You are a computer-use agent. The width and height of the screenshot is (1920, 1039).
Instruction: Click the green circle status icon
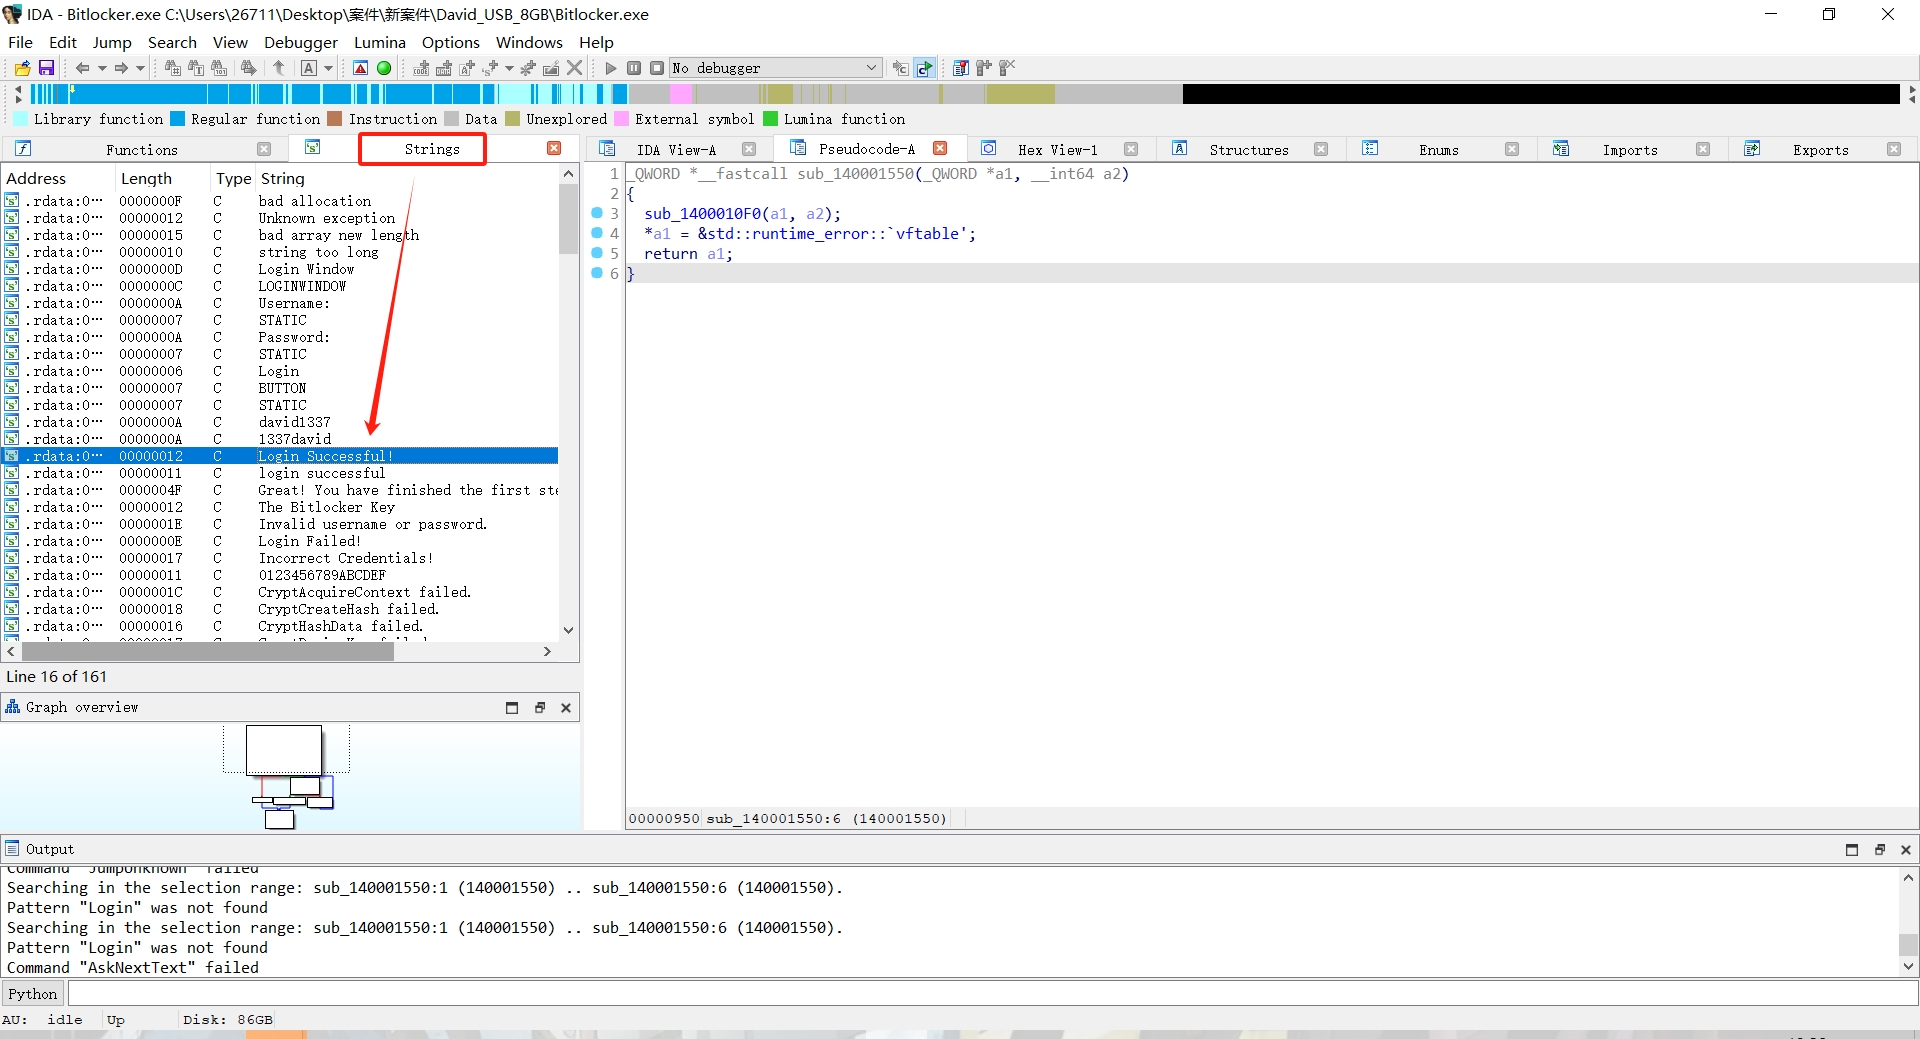point(384,68)
